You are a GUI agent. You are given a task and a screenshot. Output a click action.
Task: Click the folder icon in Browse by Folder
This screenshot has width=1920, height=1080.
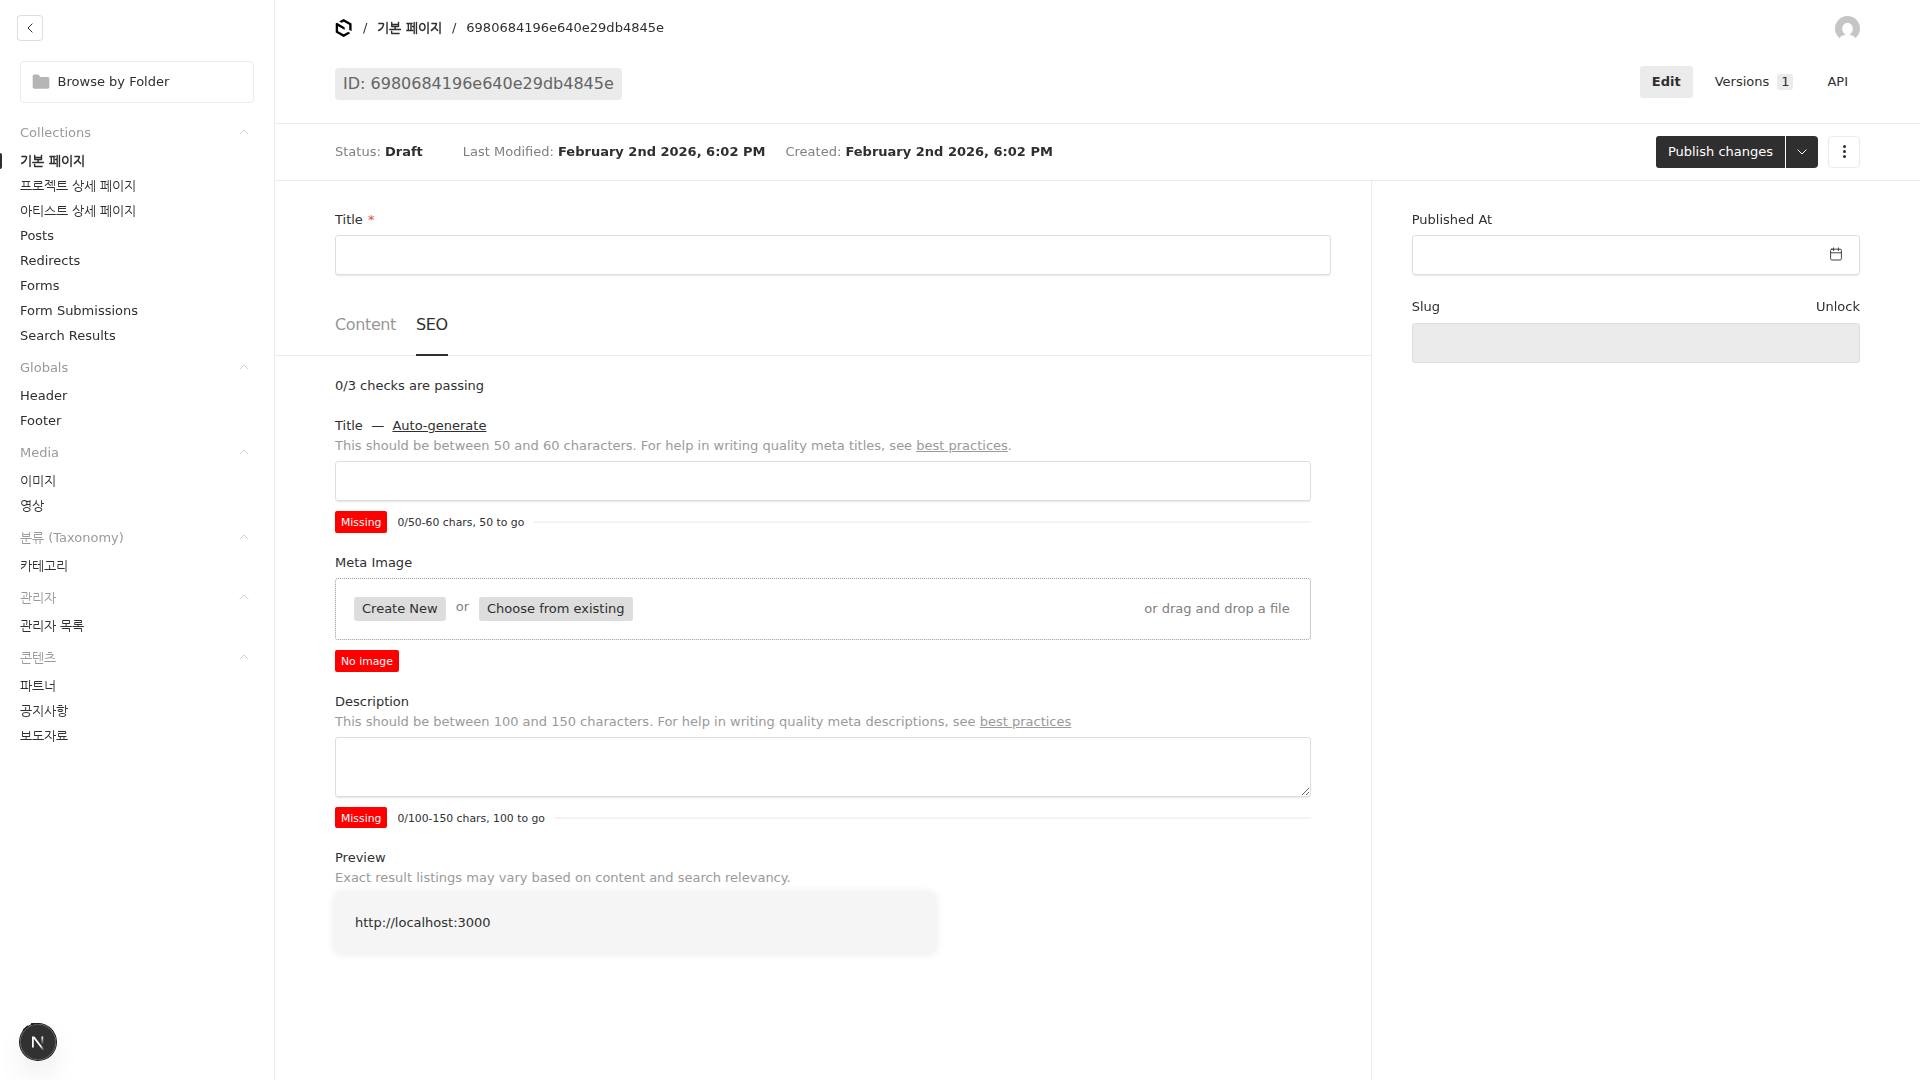(x=41, y=82)
